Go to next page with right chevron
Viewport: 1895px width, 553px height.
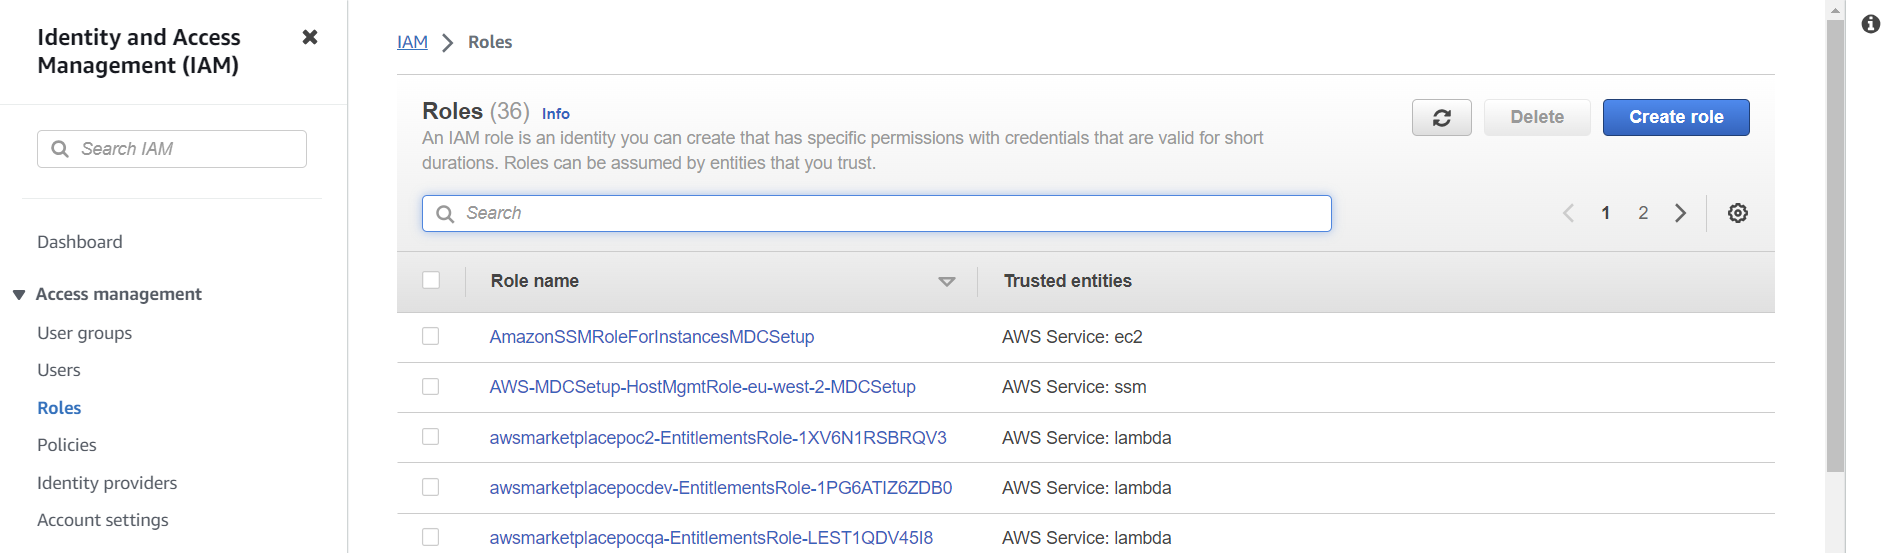tap(1681, 213)
